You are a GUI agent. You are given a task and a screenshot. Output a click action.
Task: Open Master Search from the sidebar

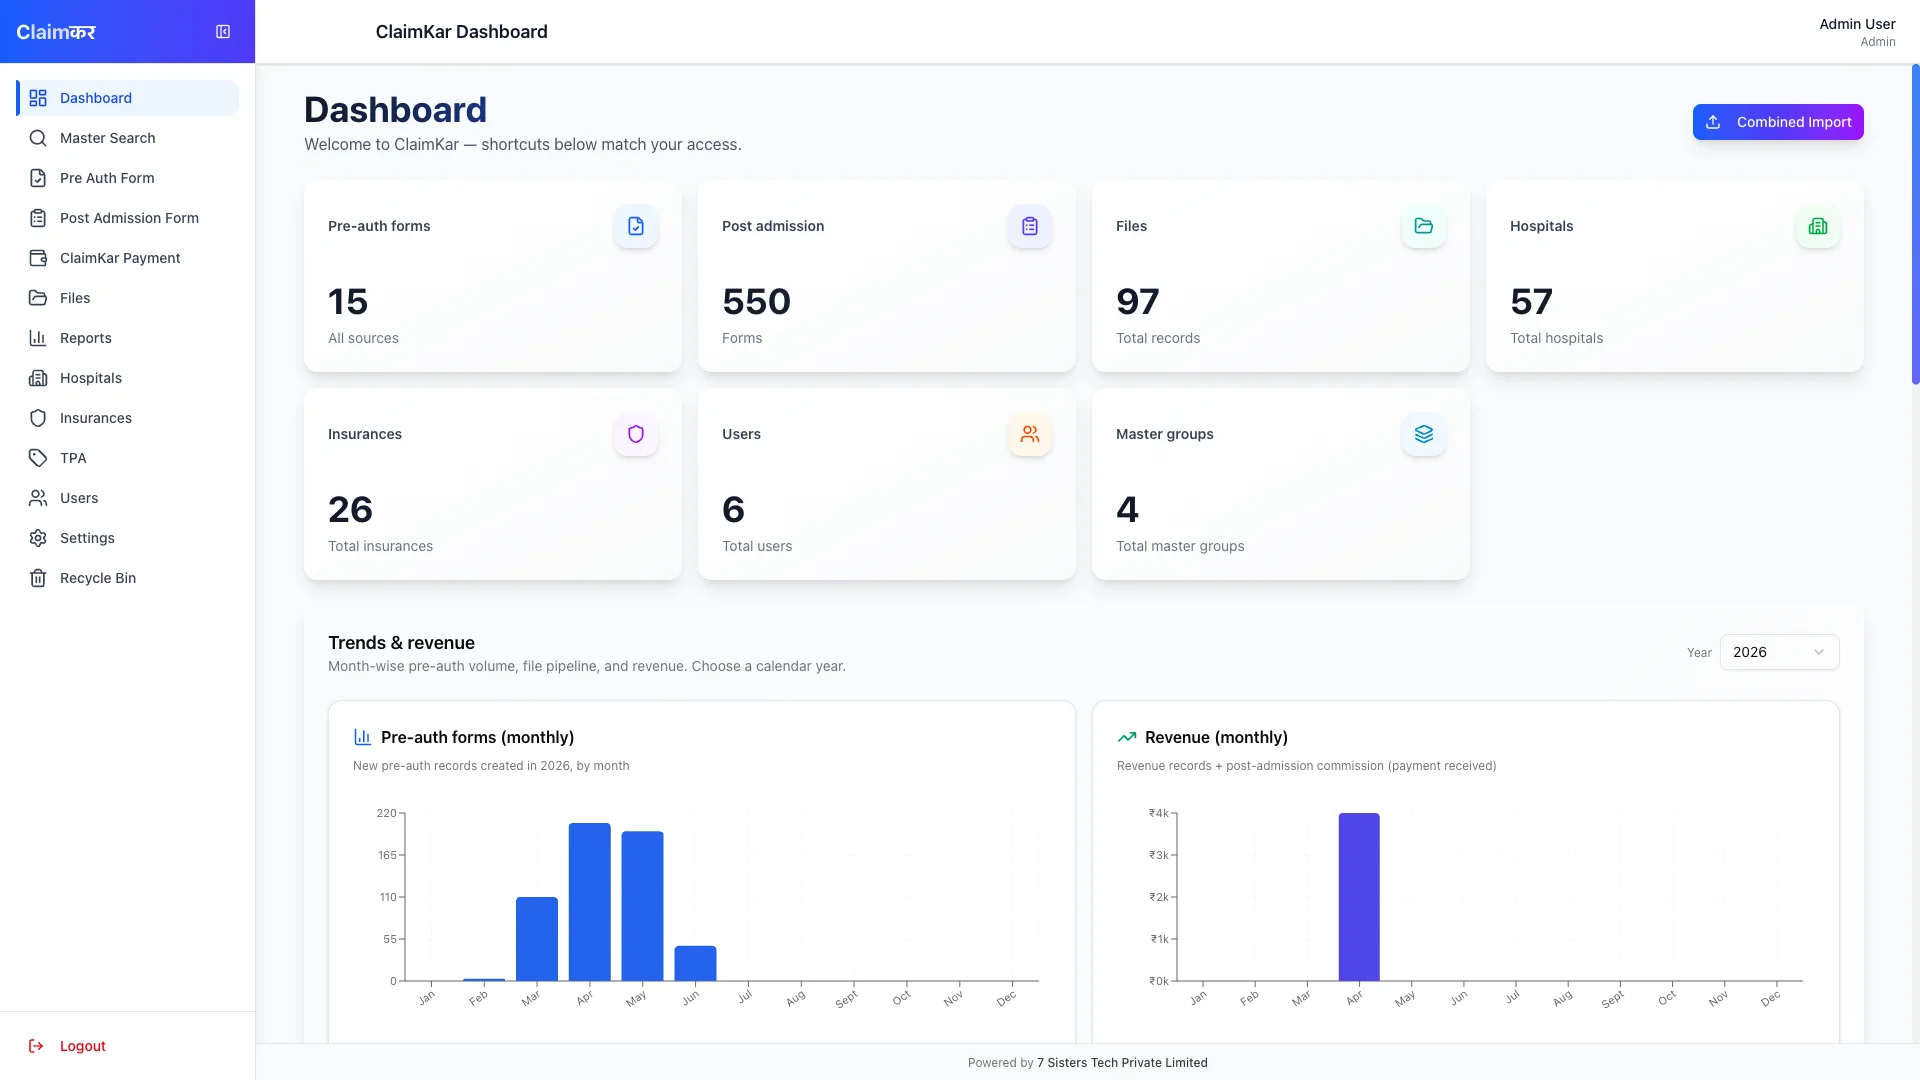[x=127, y=138]
